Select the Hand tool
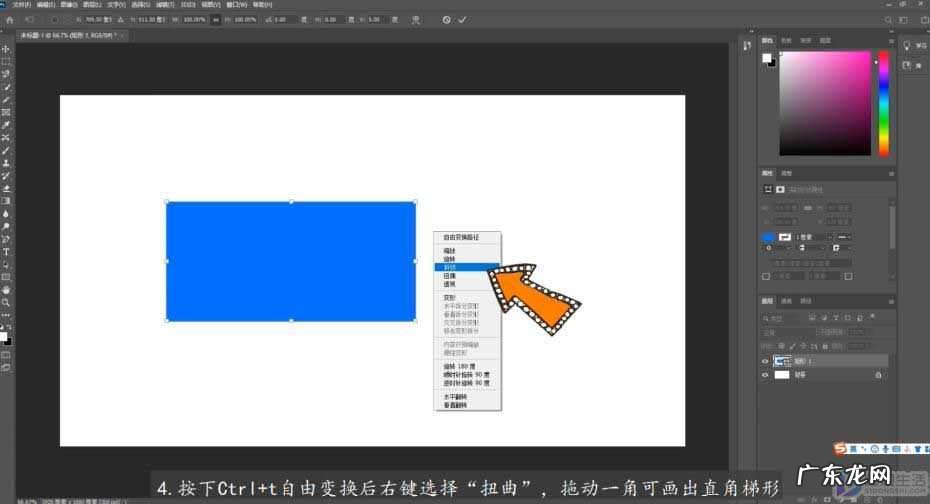Screen dimensions: 930x504 pos(6,290)
